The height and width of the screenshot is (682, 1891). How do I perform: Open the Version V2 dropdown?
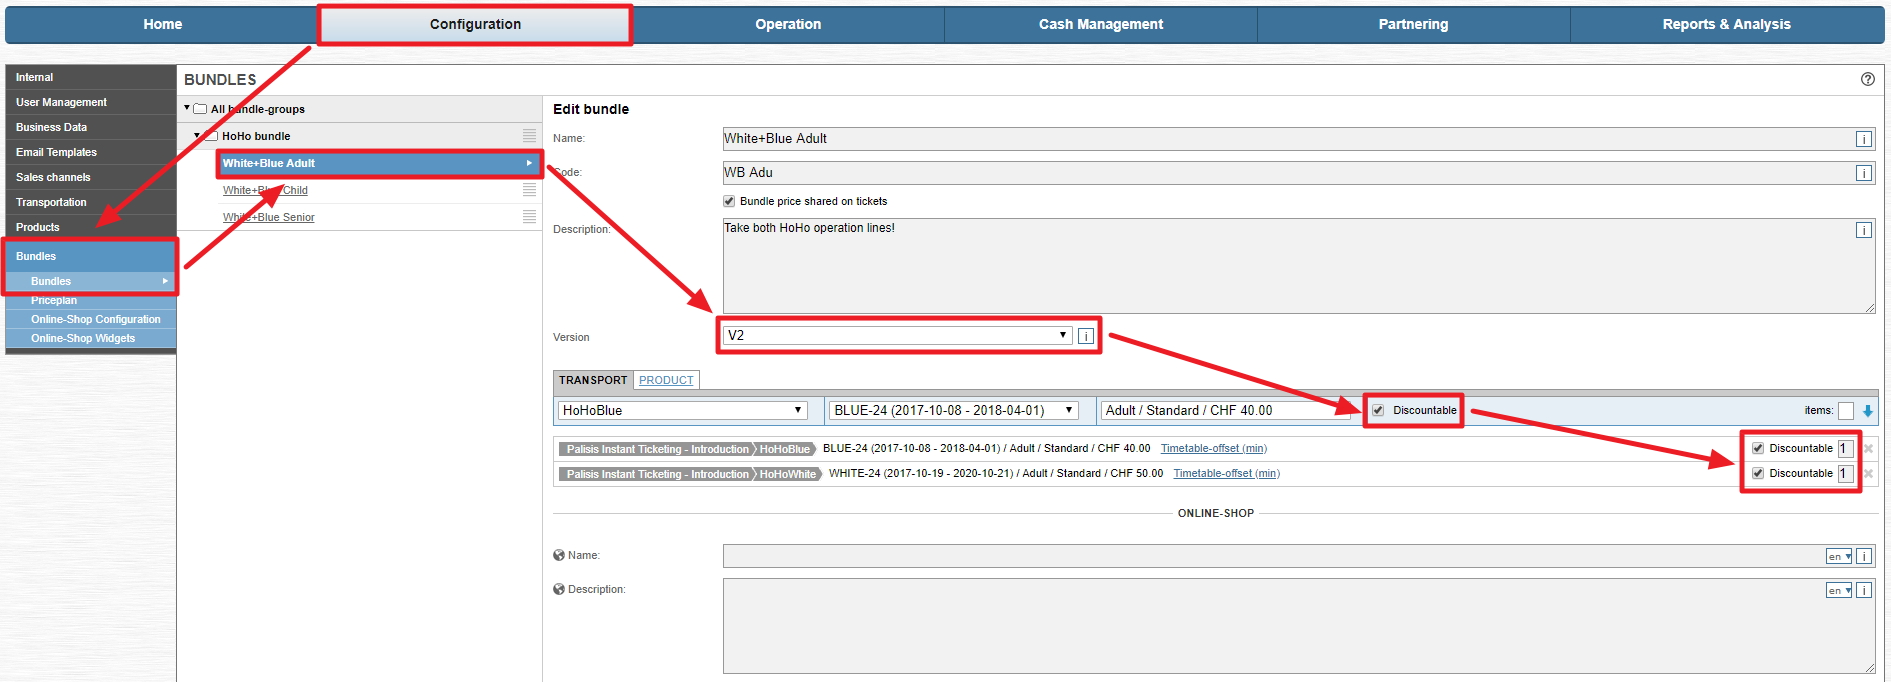point(897,335)
